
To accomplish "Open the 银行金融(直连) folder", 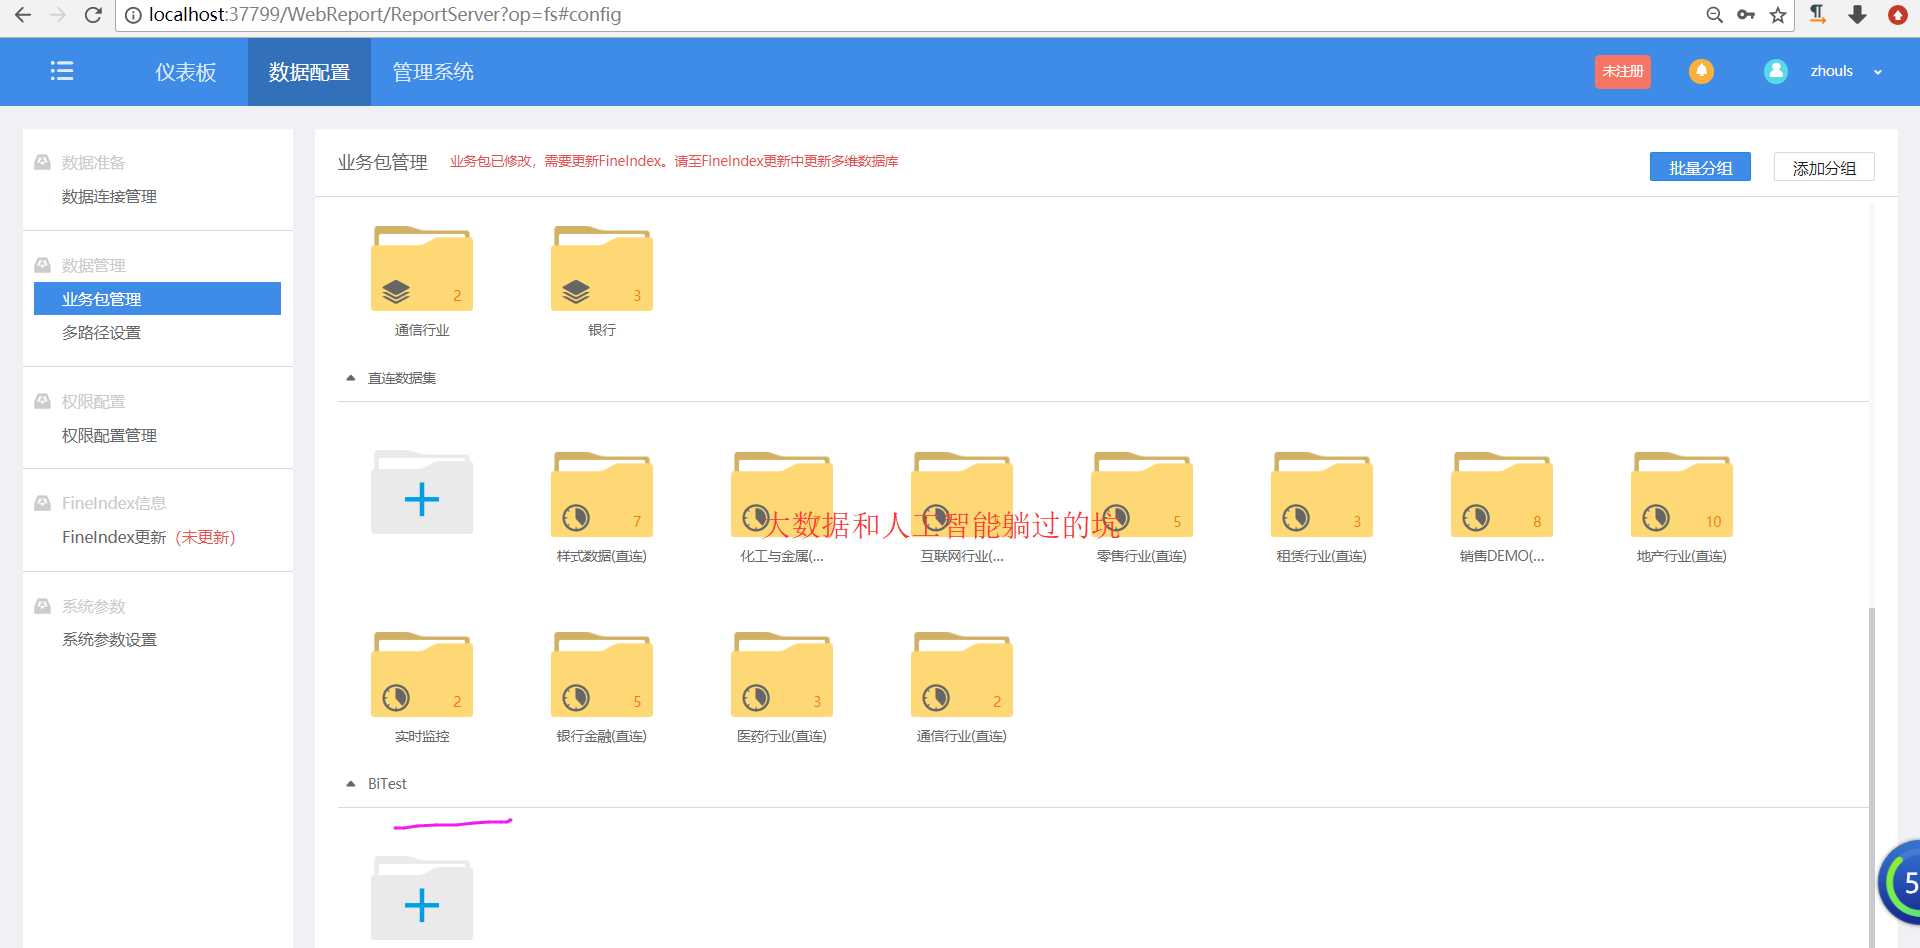I will [x=602, y=674].
